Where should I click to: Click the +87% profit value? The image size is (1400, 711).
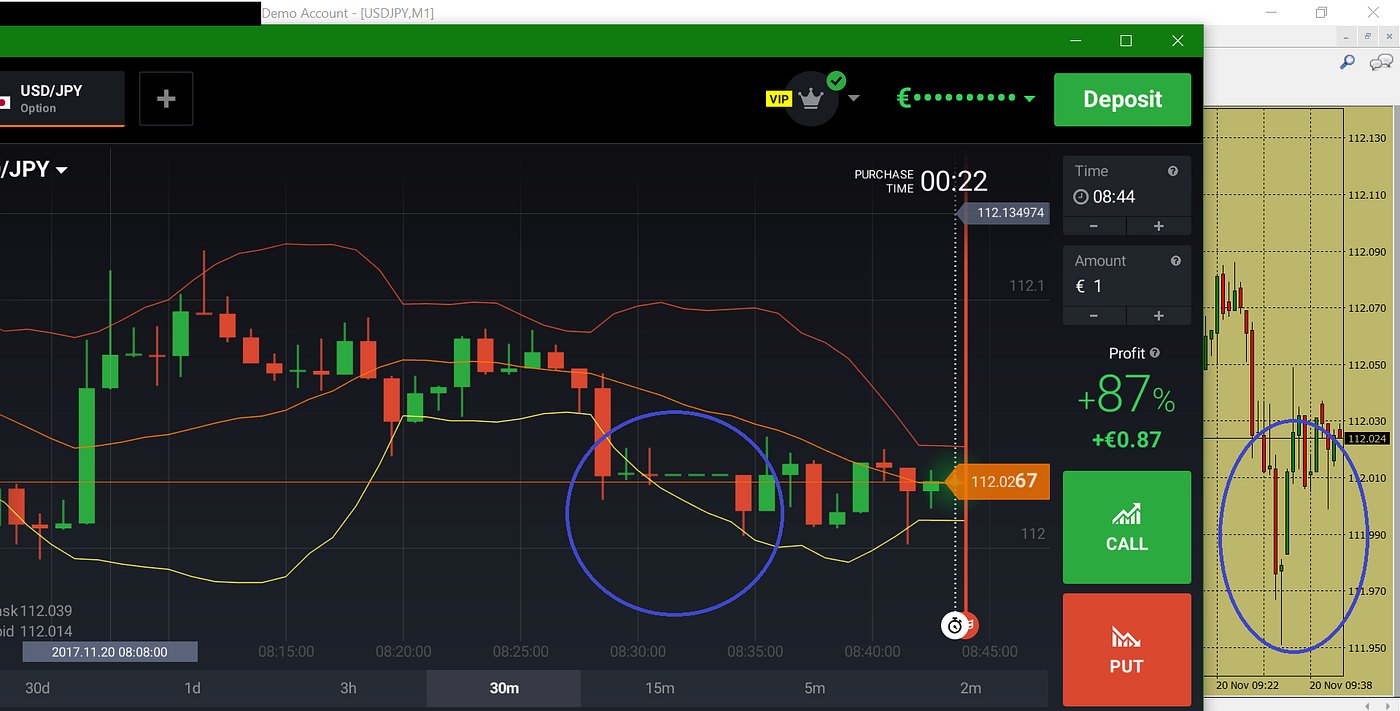tap(1126, 398)
